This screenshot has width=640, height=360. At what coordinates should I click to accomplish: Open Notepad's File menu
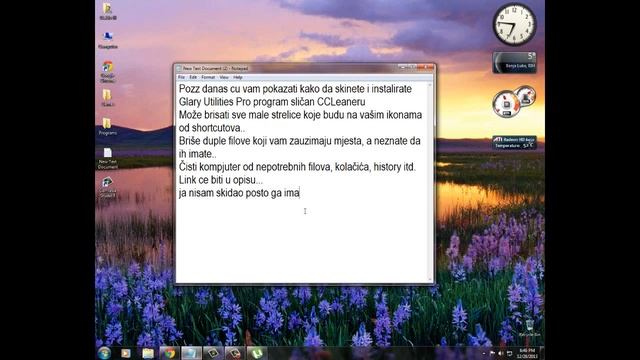(181, 77)
